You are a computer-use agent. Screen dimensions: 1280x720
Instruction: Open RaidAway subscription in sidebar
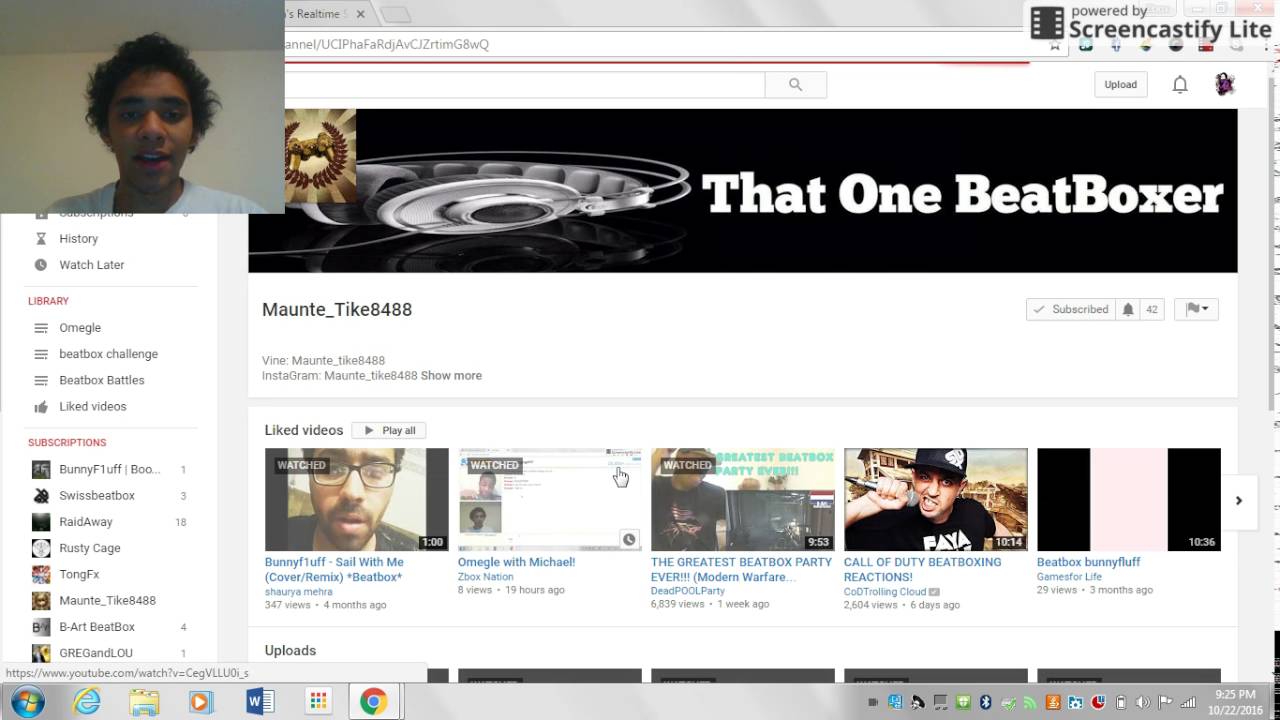coord(85,522)
